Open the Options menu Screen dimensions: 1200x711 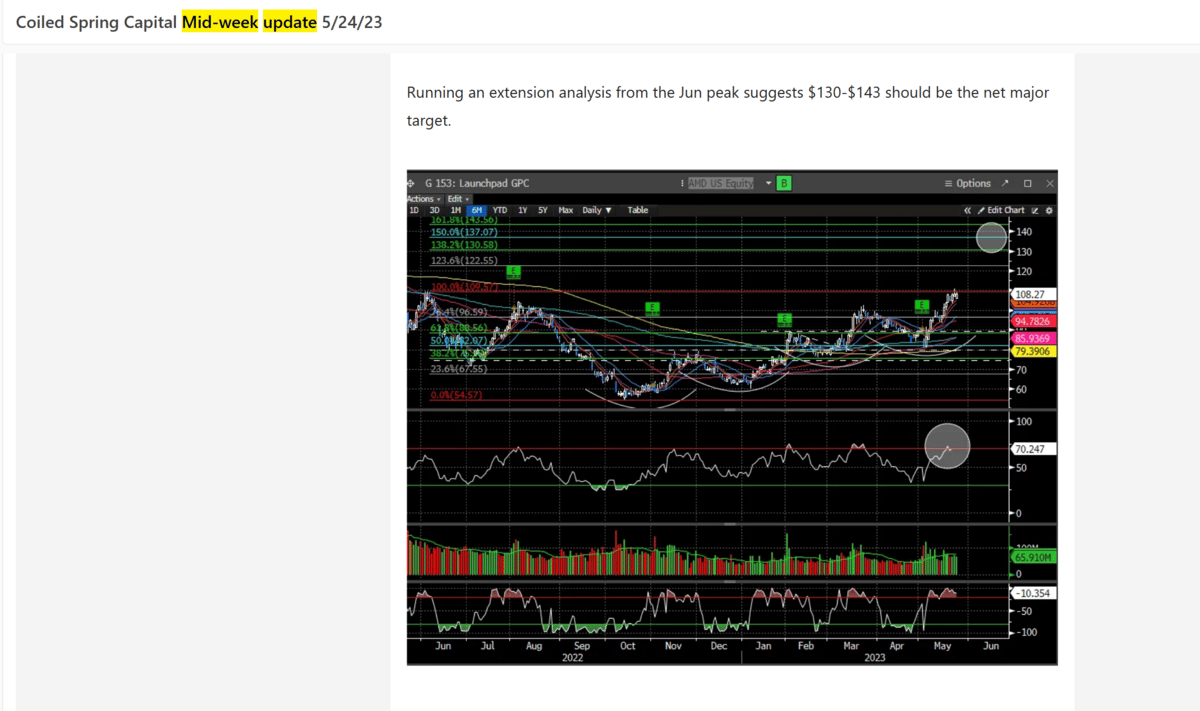coord(967,183)
